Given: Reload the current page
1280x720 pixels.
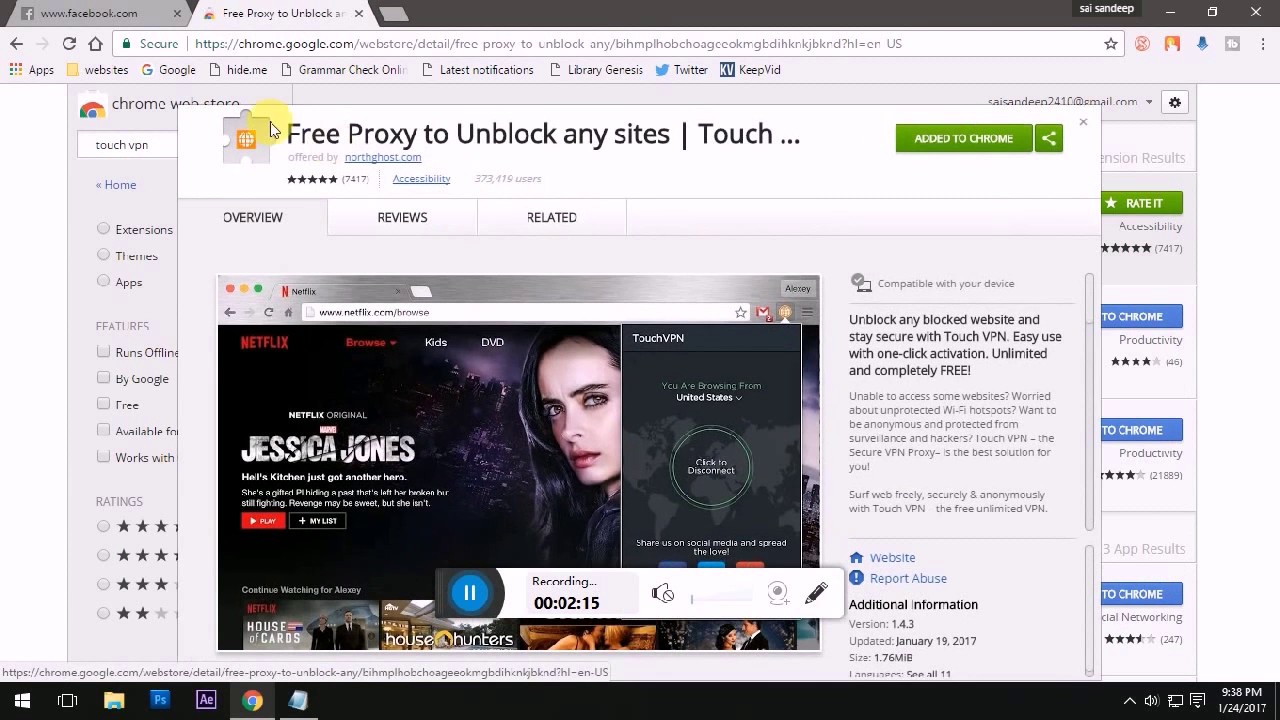Looking at the screenshot, I should click(x=69, y=43).
